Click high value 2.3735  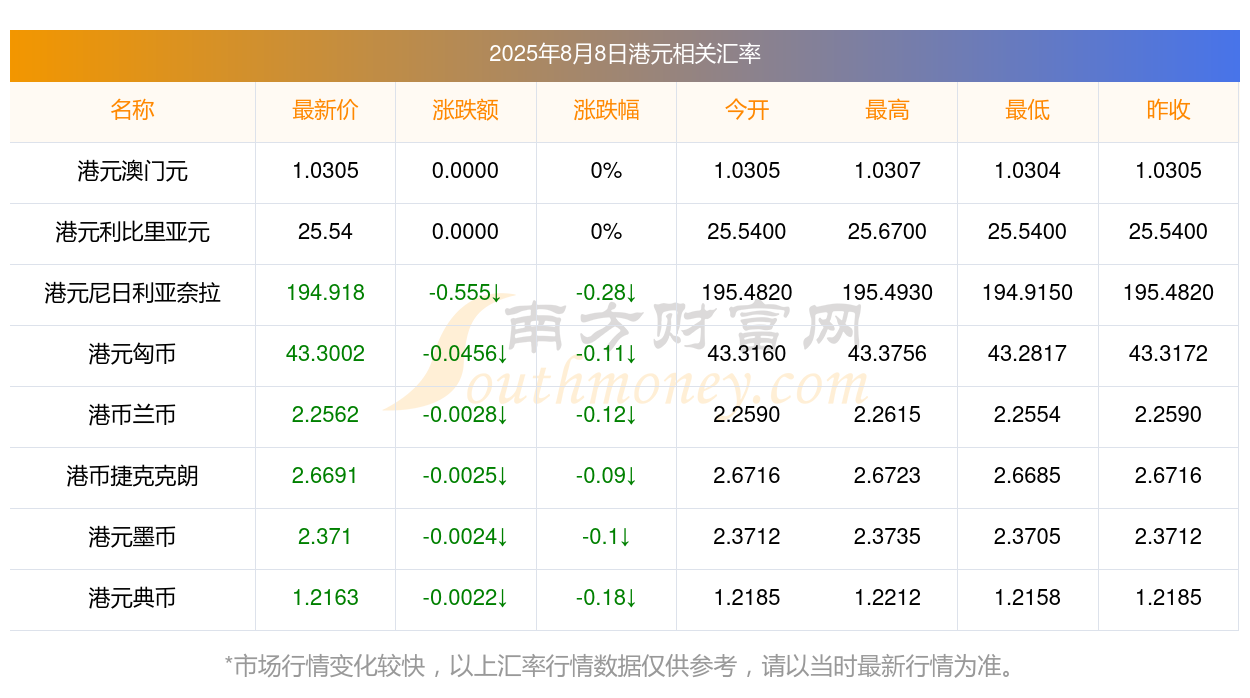[887, 537]
